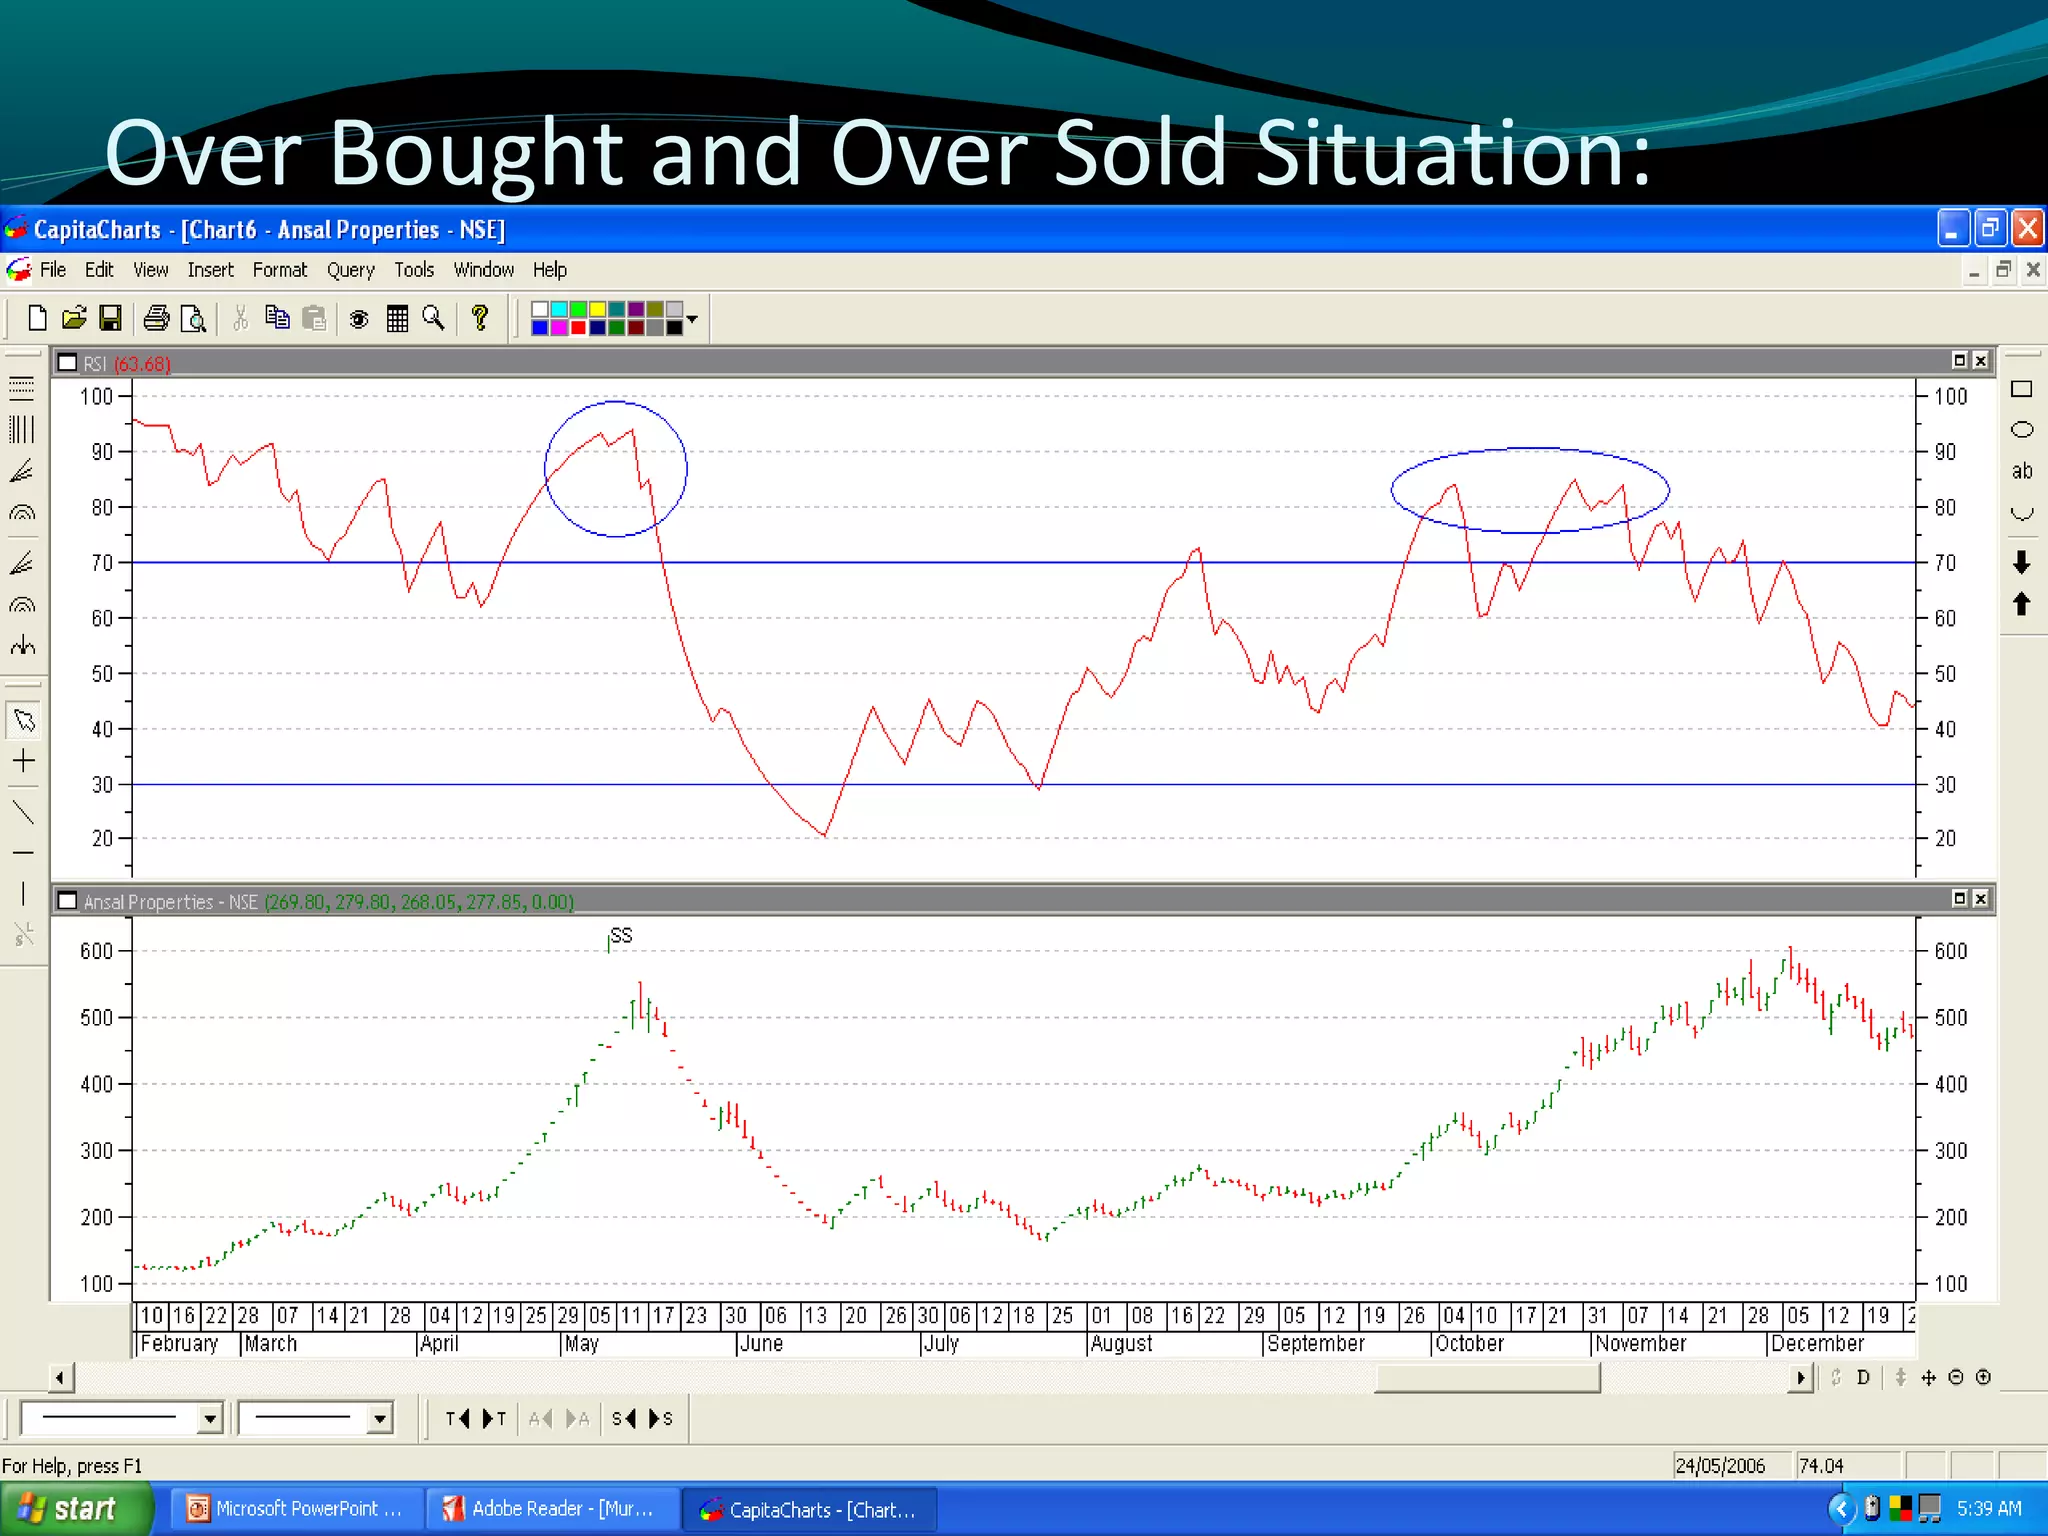The width and height of the screenshot is (2048, 1536).
Task: Open the Format menu
Action: click(280, 270)
